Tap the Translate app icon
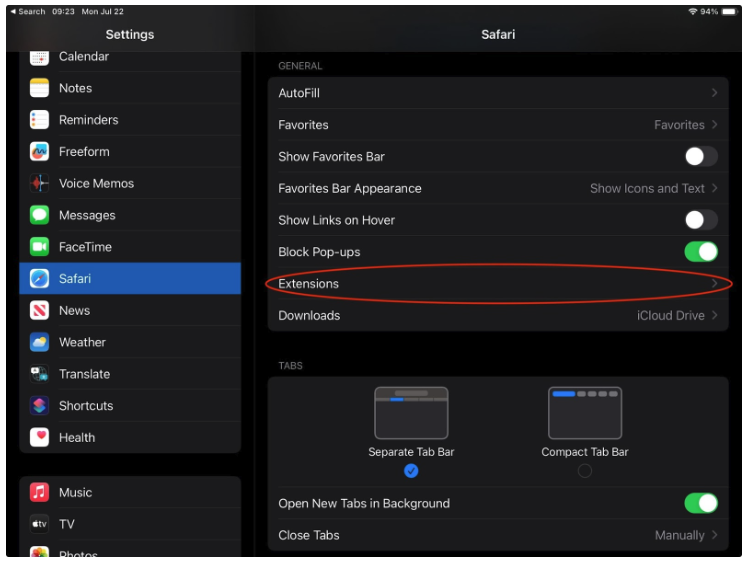This screenshot has height=565, width=747. 39,374
